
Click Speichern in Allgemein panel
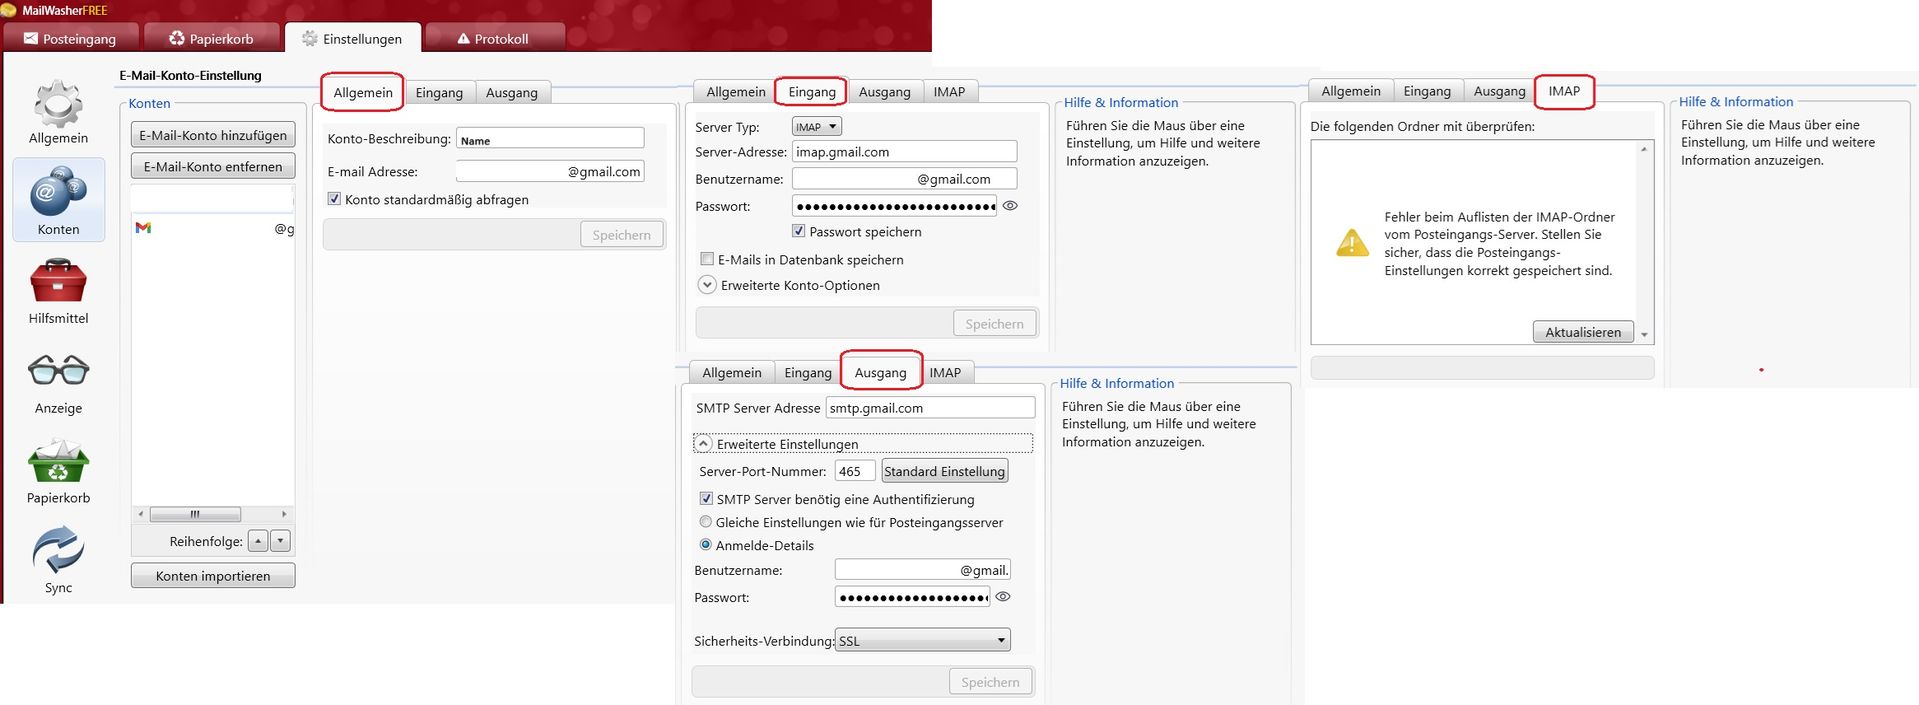621,235
